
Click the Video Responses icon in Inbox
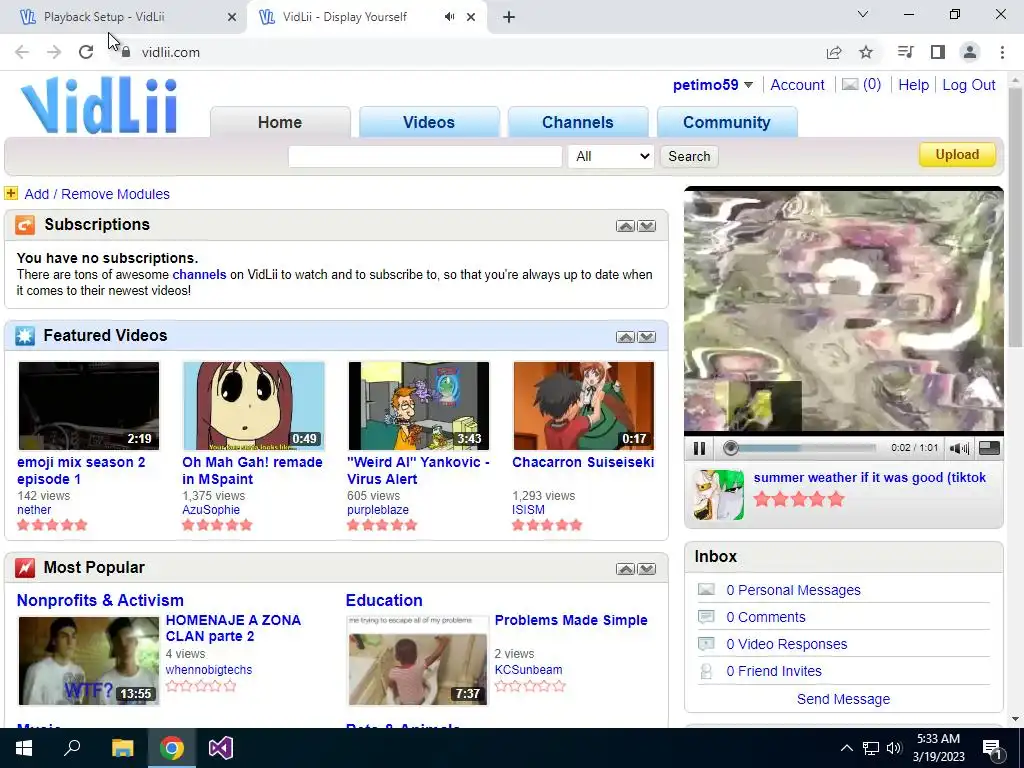click(706, 644)
